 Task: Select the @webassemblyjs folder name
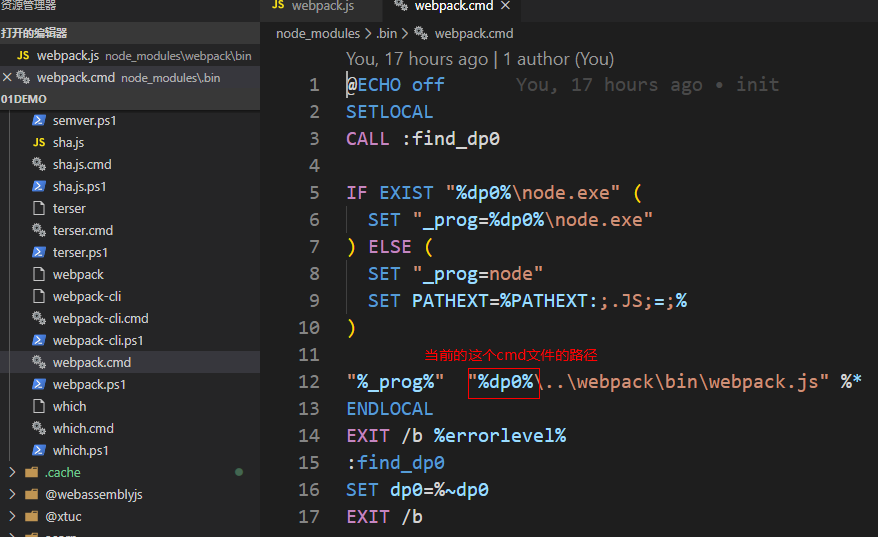94,494
